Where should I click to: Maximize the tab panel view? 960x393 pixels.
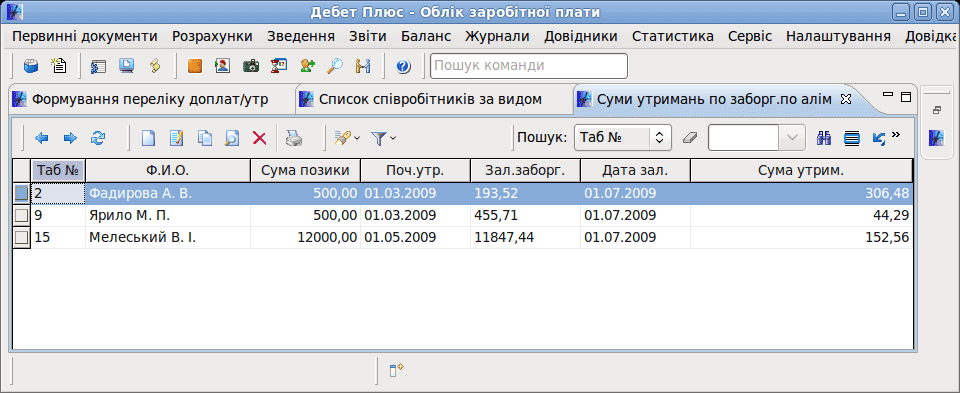(906, 96)
